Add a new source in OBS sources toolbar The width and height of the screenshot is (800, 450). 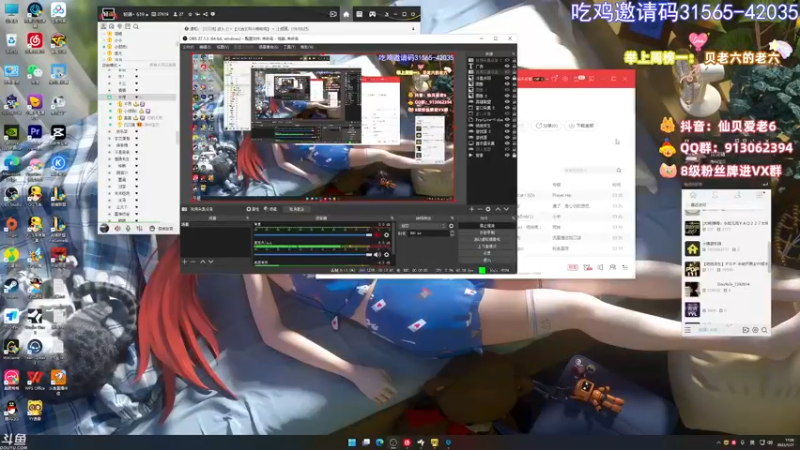[x=471, y=209]
